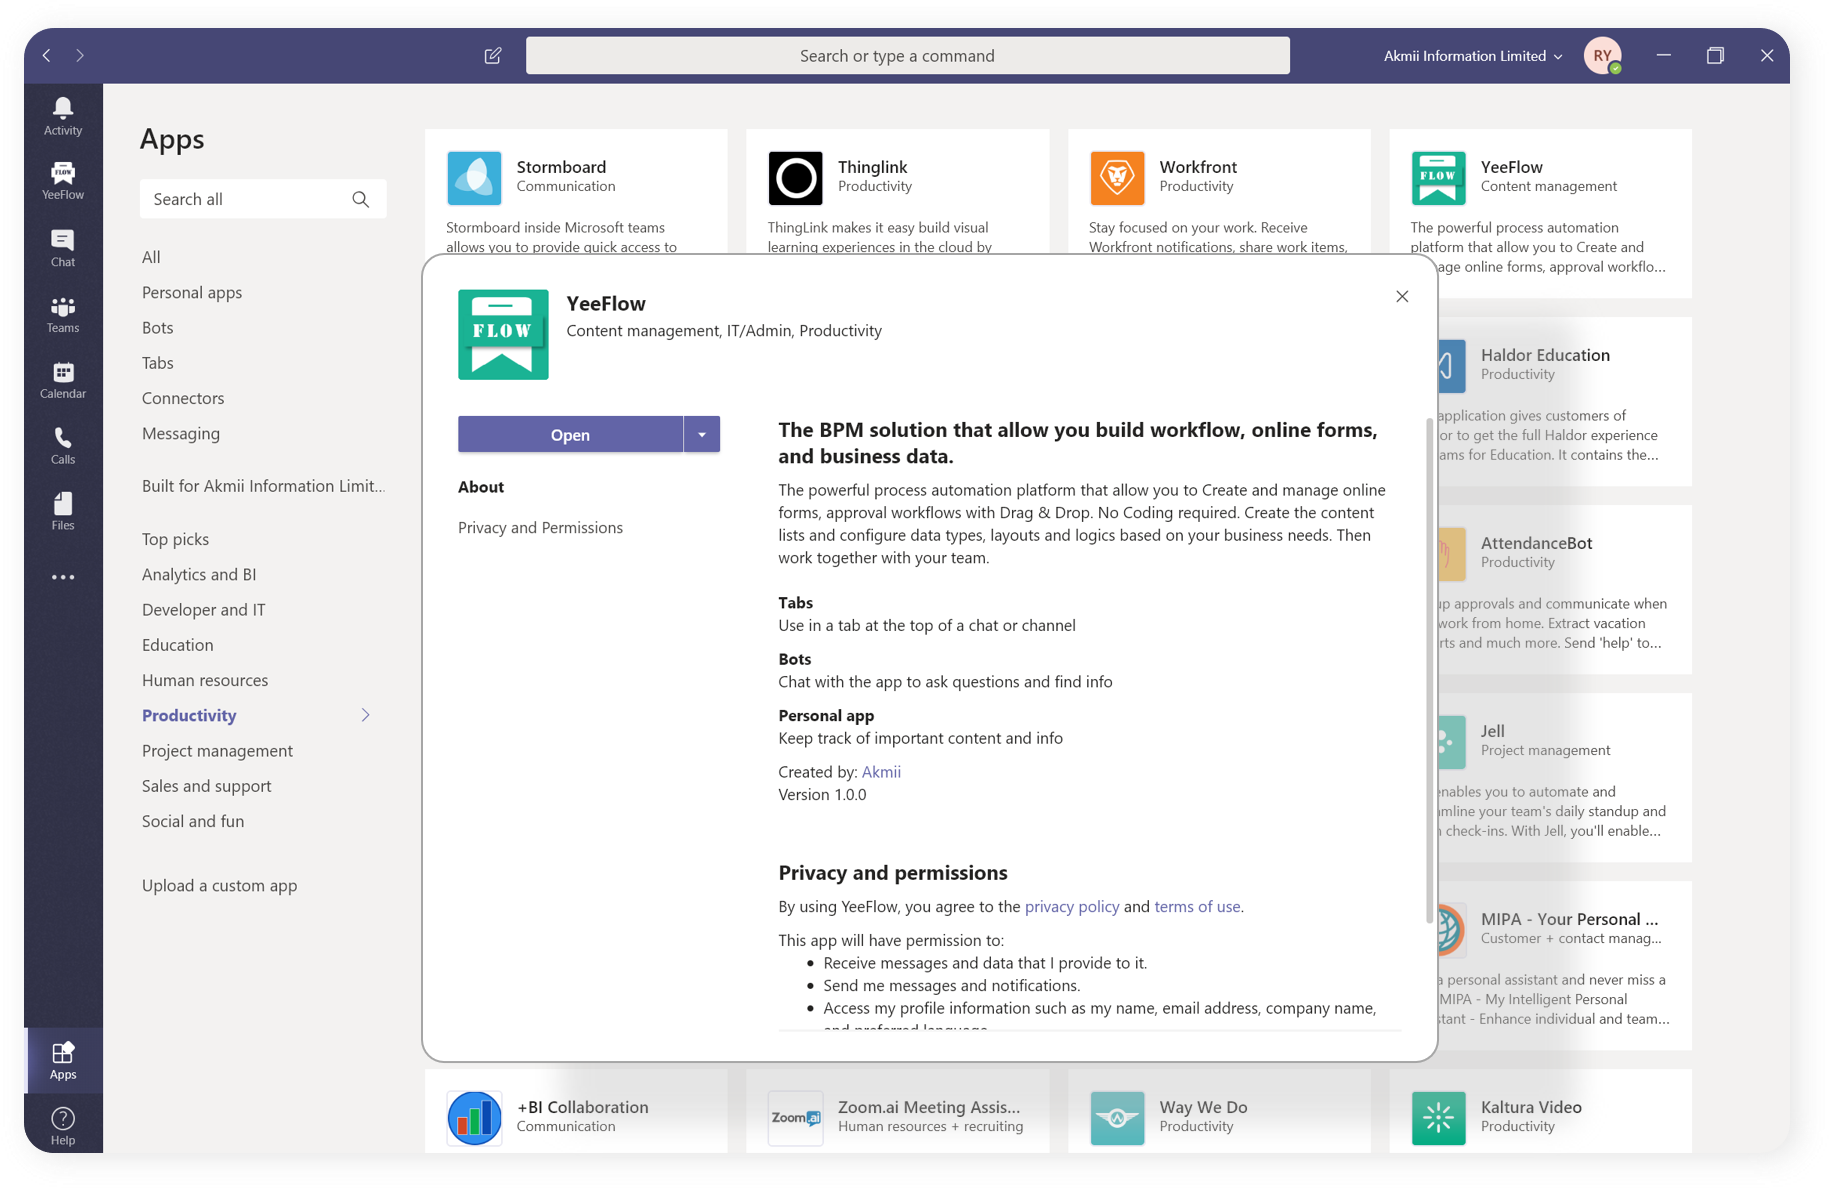
Task: Select the Bots category filter
Action: click(x=157, y=327)
